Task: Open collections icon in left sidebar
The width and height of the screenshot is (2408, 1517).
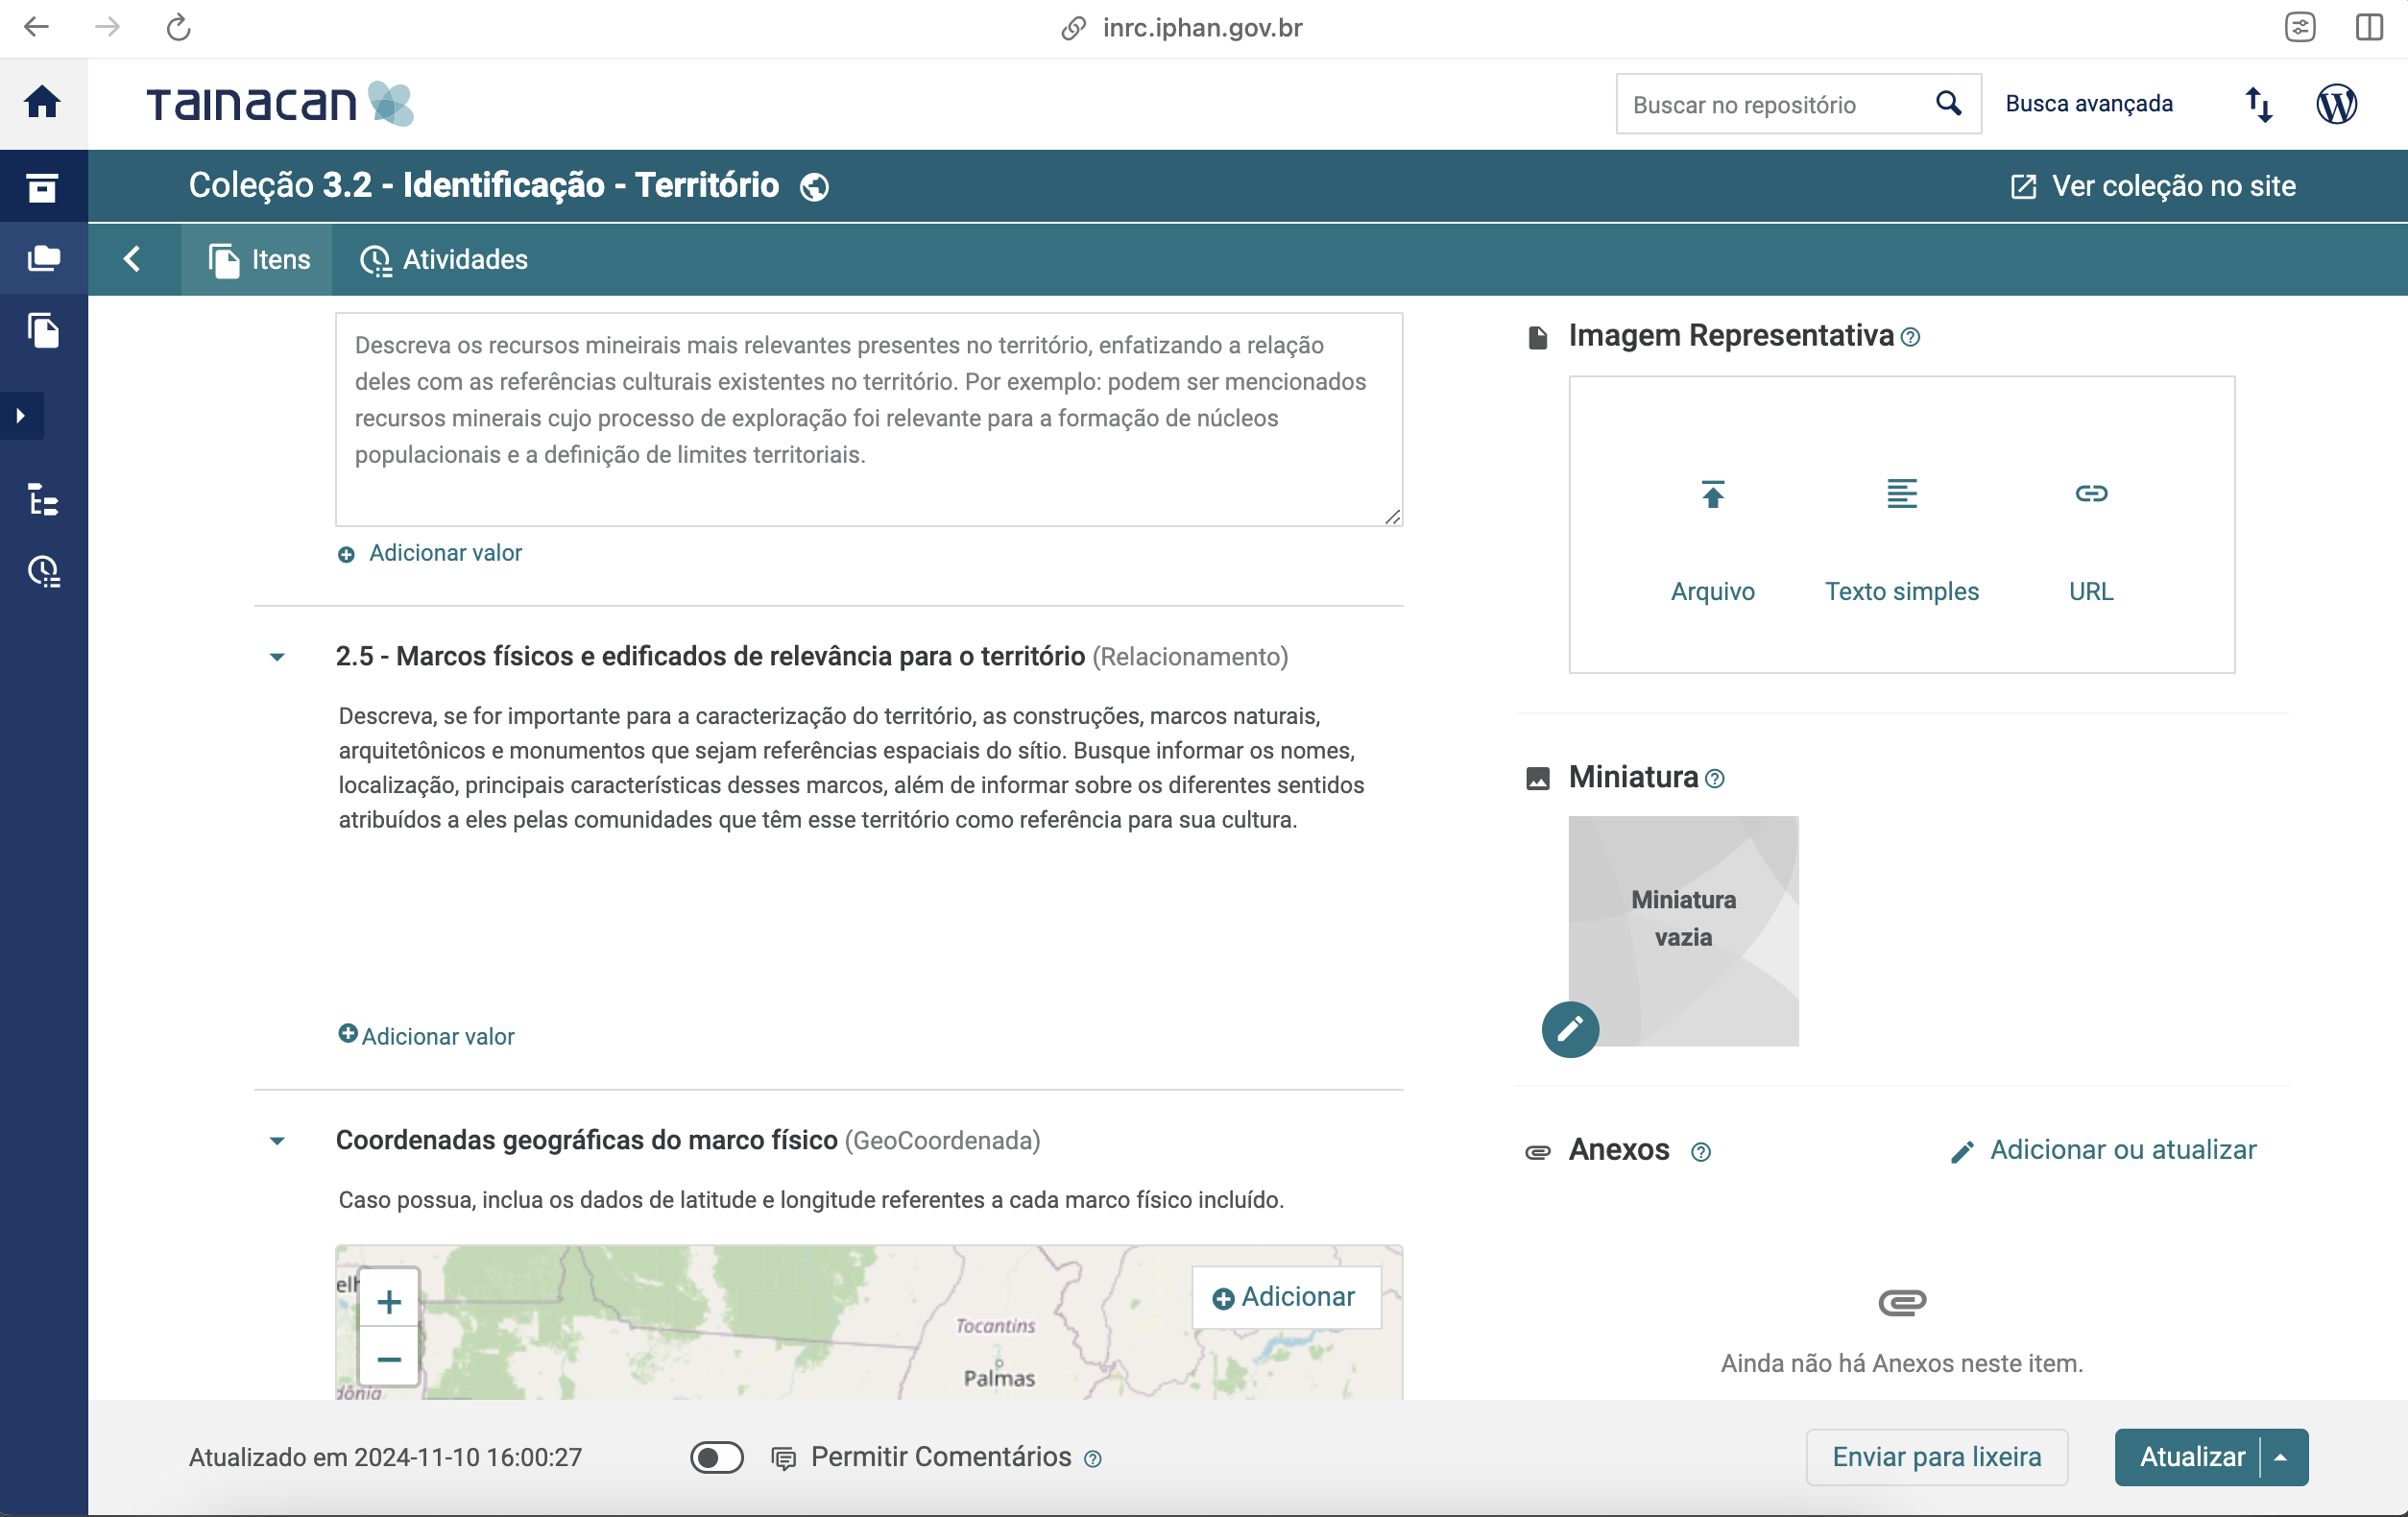Action: tap(43, 258)
